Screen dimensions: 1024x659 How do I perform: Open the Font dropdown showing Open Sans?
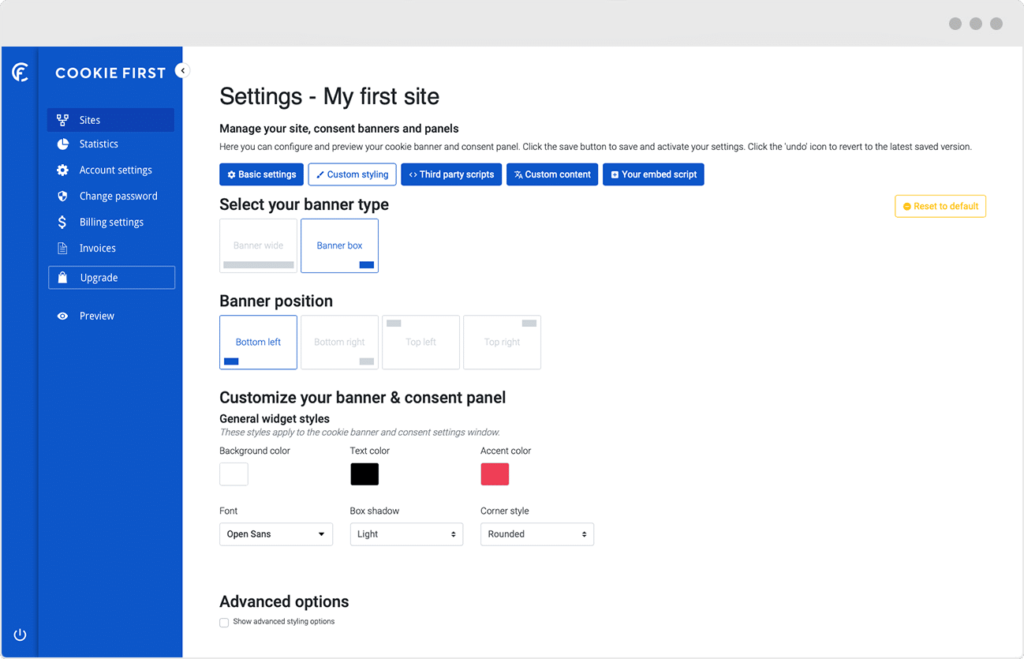(275, 534)
